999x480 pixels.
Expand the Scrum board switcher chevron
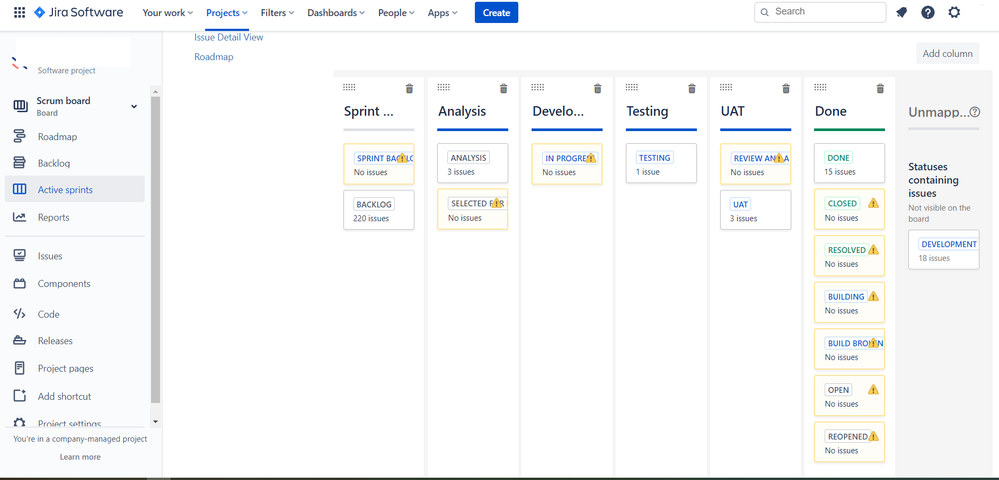click(x=134, y=106)
